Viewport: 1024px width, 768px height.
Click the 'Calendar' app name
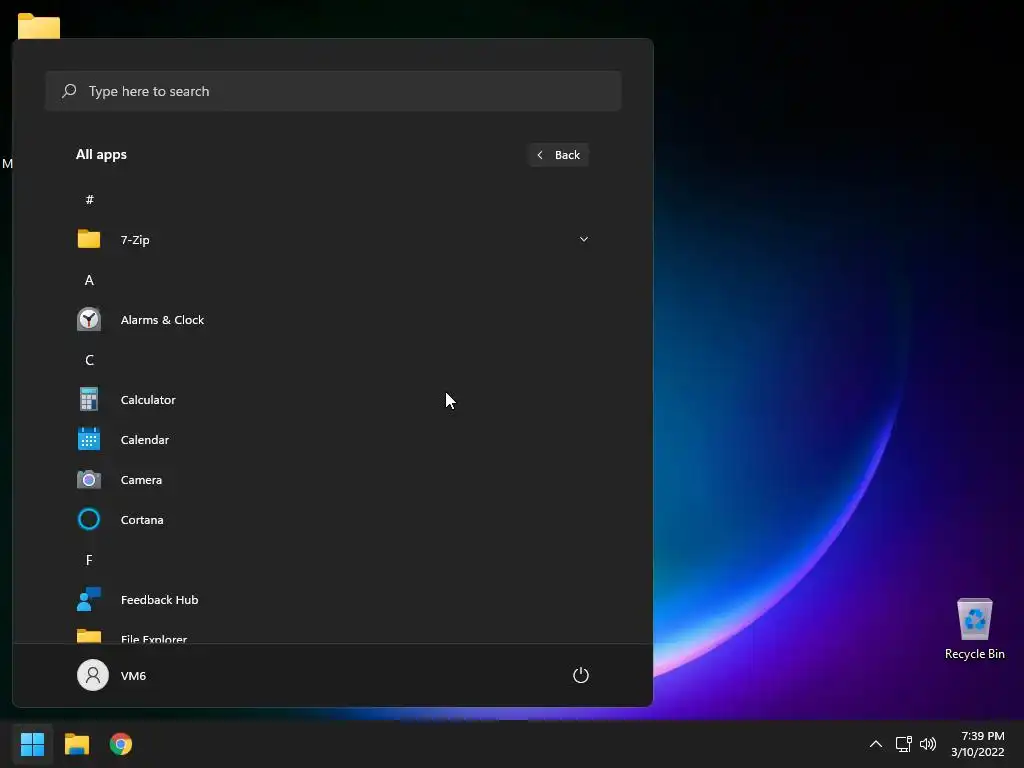click(145, 440)
